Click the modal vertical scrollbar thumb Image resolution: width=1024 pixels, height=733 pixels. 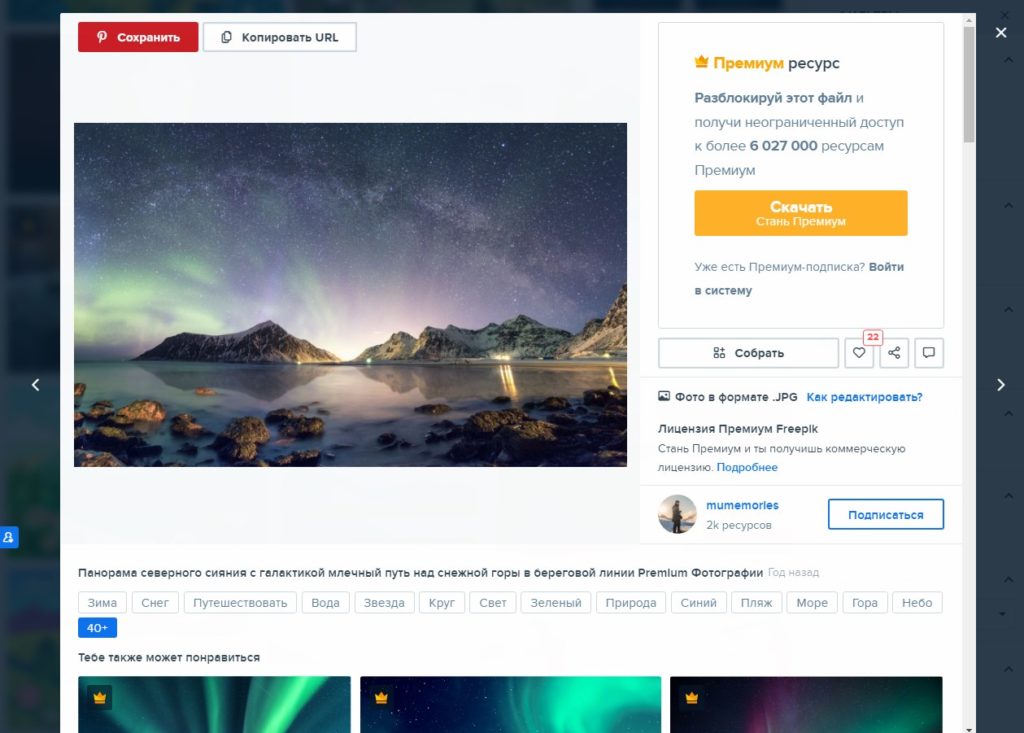(968, 84)
